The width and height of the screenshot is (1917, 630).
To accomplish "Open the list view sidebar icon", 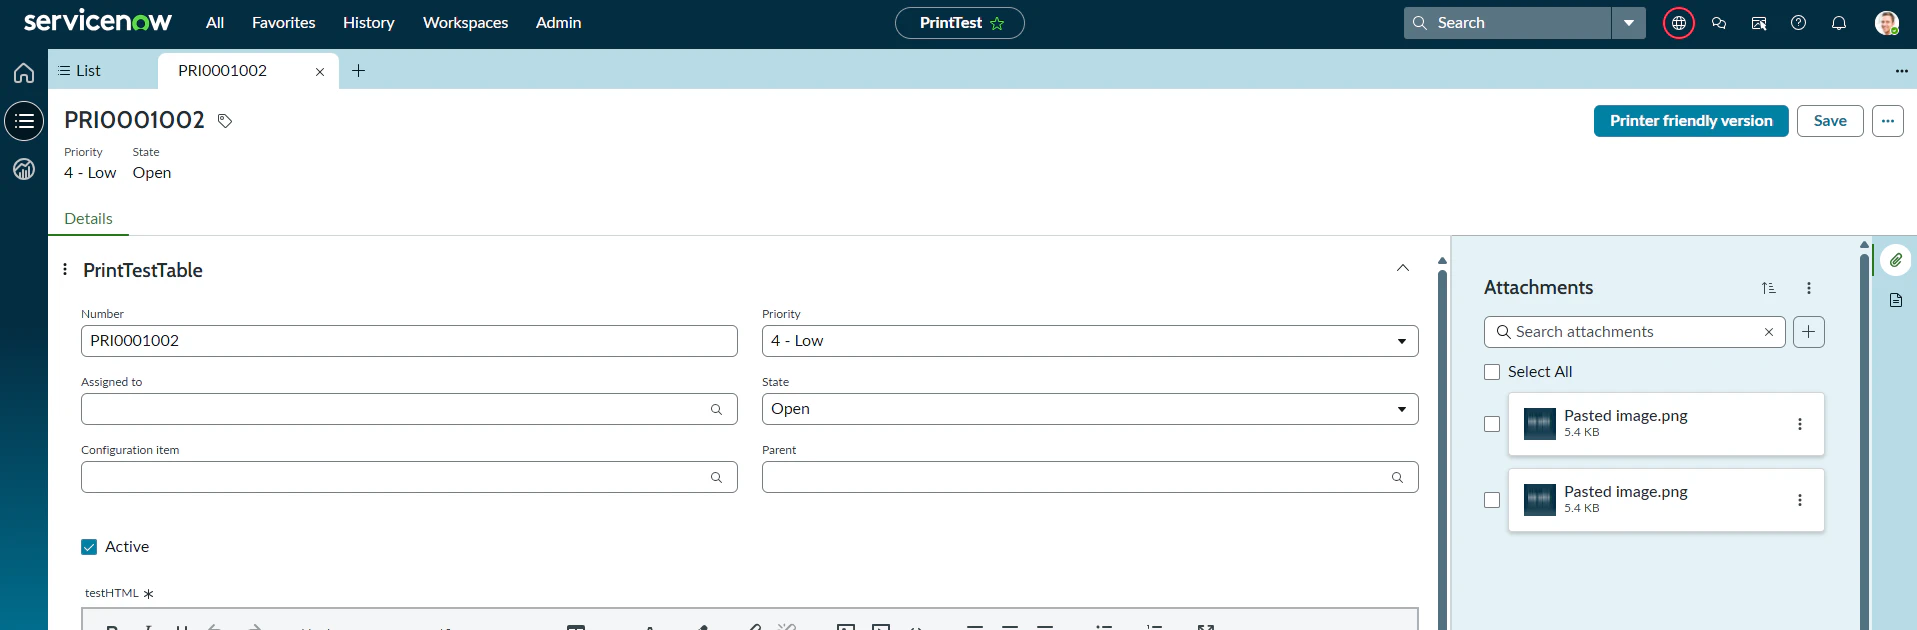I will 24,121.
